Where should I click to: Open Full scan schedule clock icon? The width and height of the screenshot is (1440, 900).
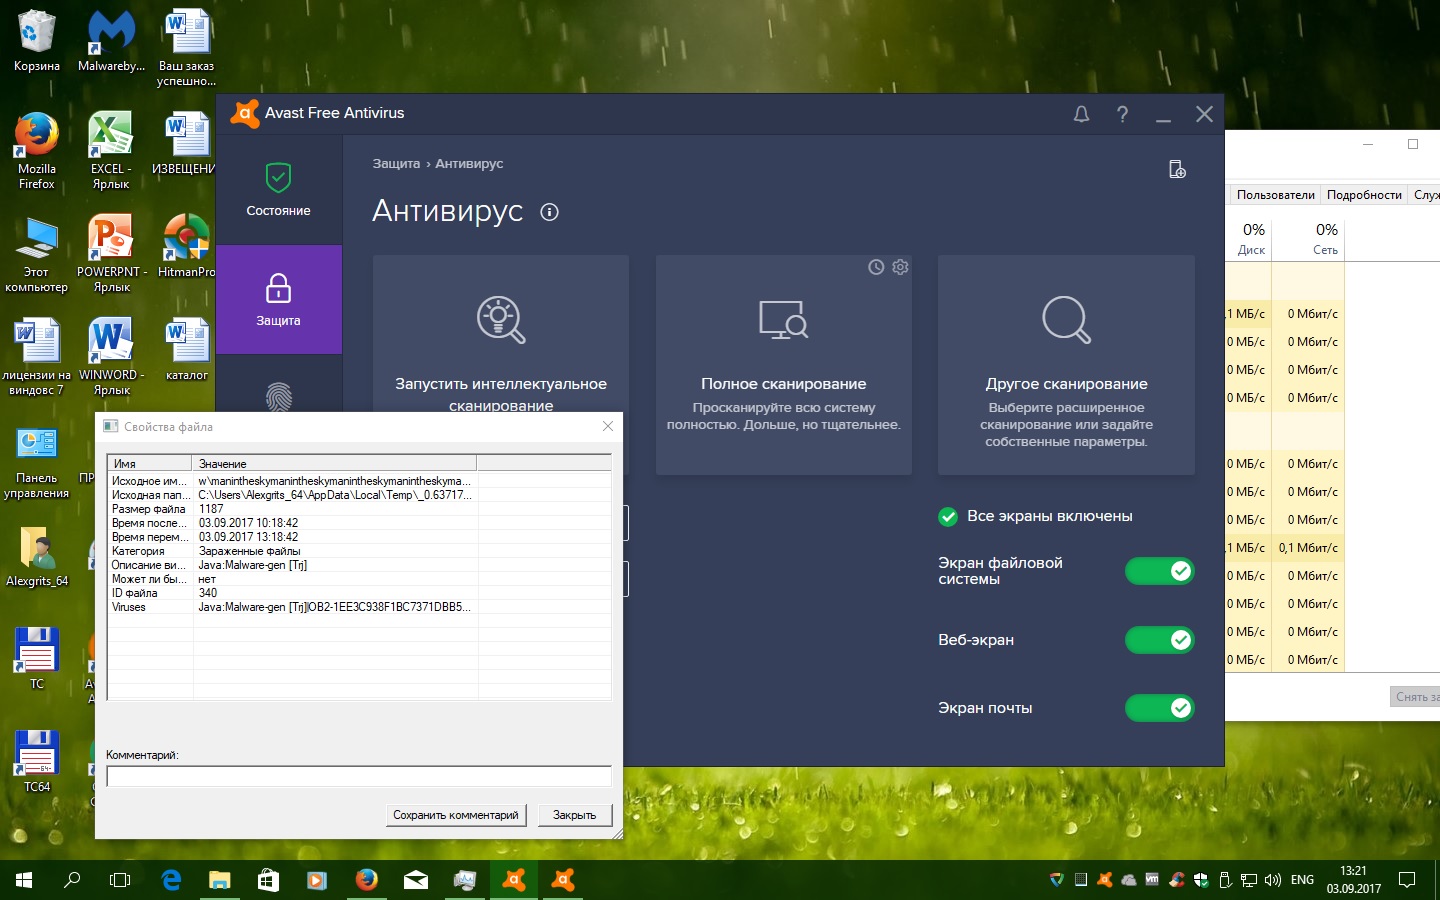coord(876,267)
